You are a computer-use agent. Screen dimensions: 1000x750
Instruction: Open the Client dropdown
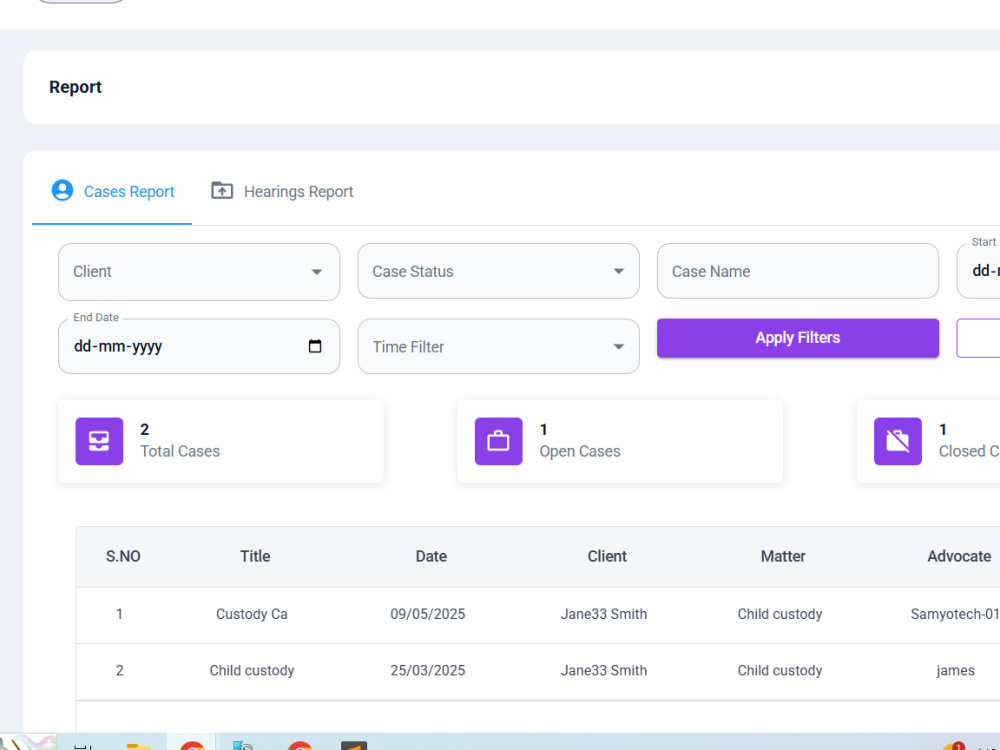pos(199,272)
